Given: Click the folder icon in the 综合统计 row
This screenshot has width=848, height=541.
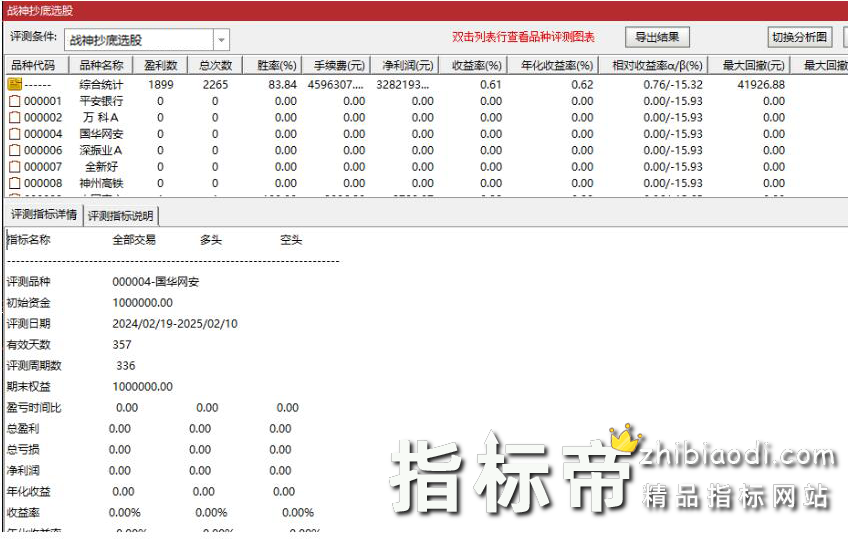Looking at the screenshot, I should point(14,85).
